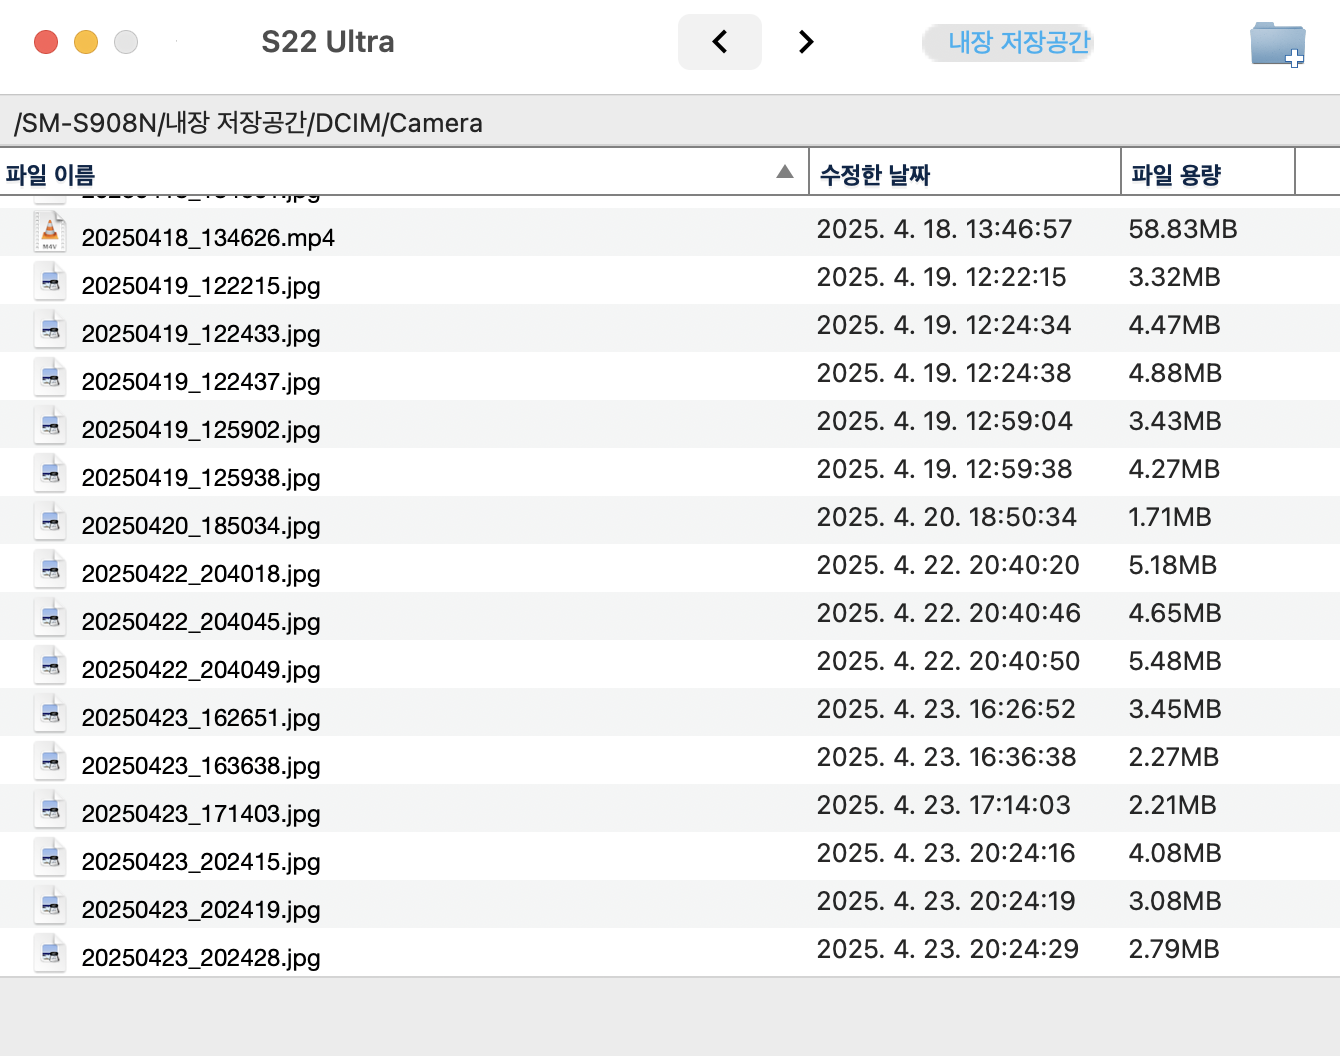Go forward with the right chevron button

point(806,42)
